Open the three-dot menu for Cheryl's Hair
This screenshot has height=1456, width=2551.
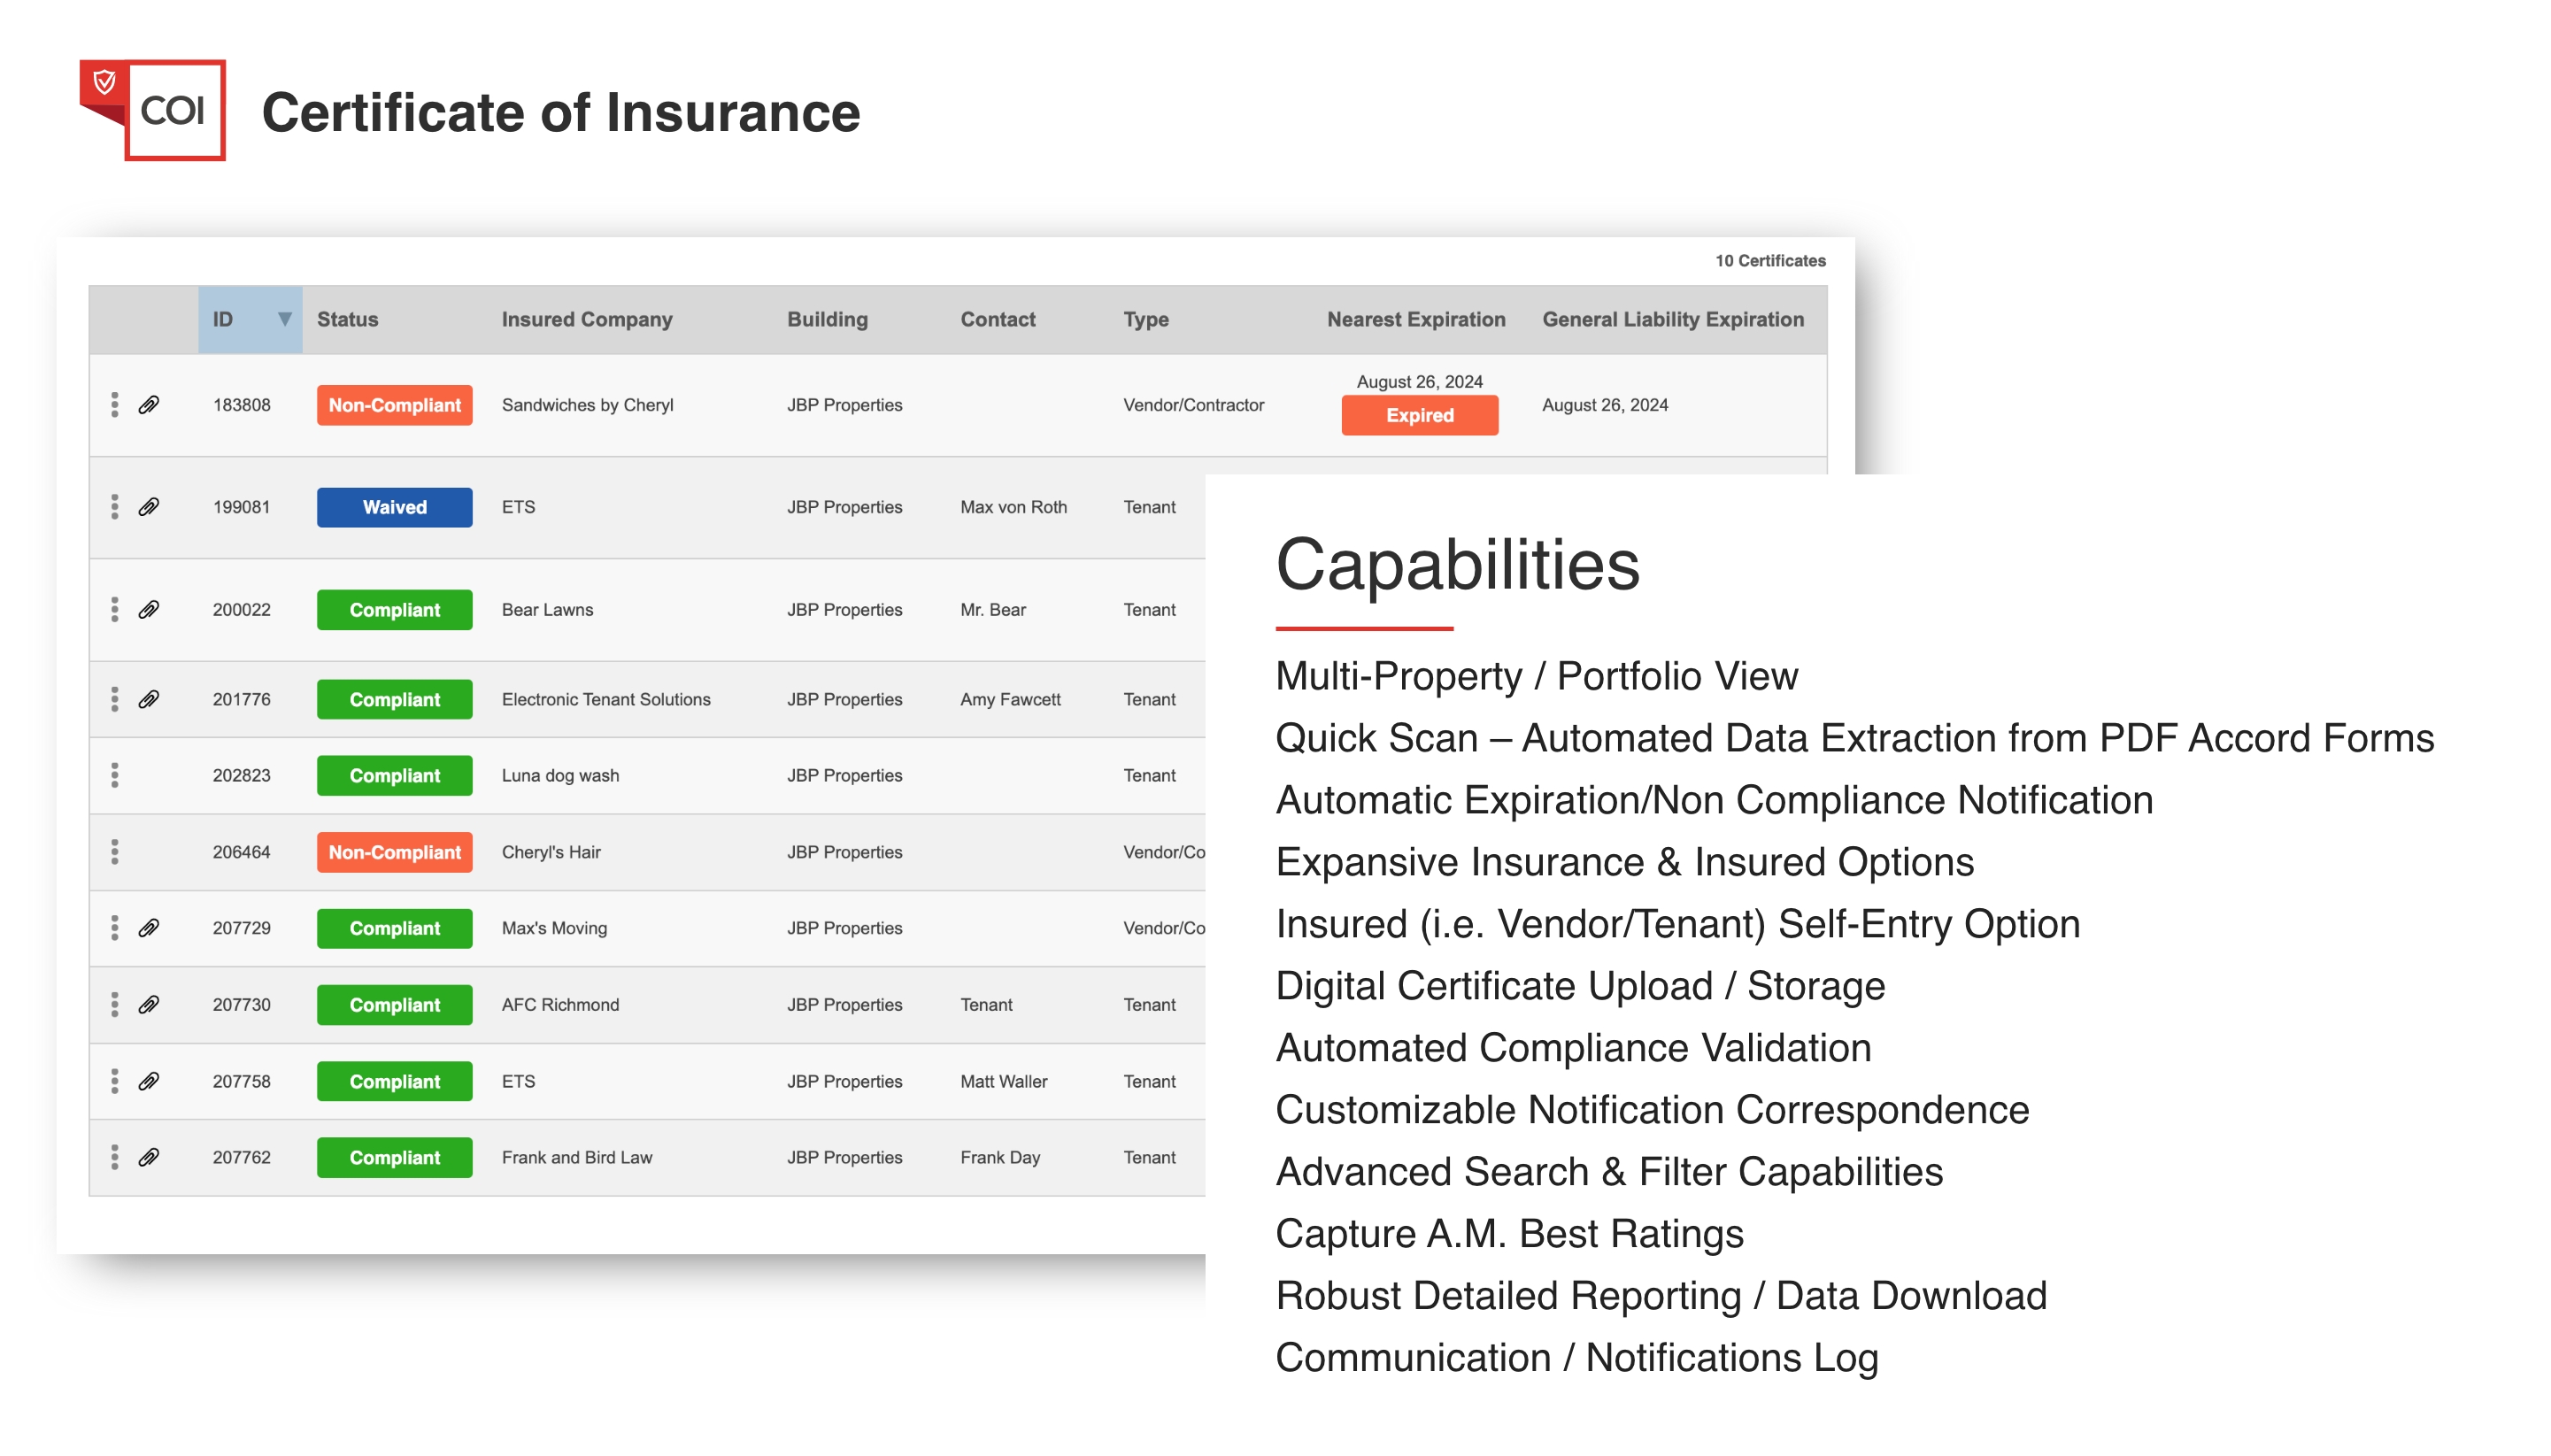click(x=114, y=852)
